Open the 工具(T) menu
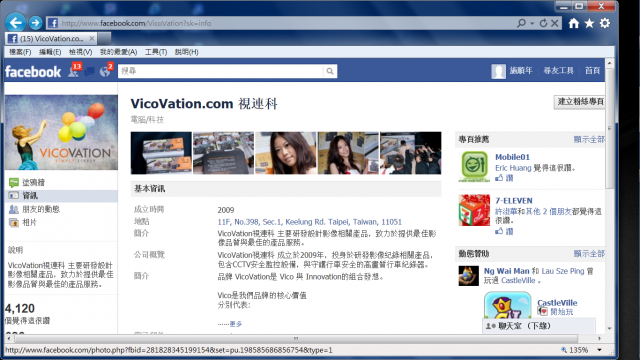This screenshot has height=360, width=640. point(156,52)
